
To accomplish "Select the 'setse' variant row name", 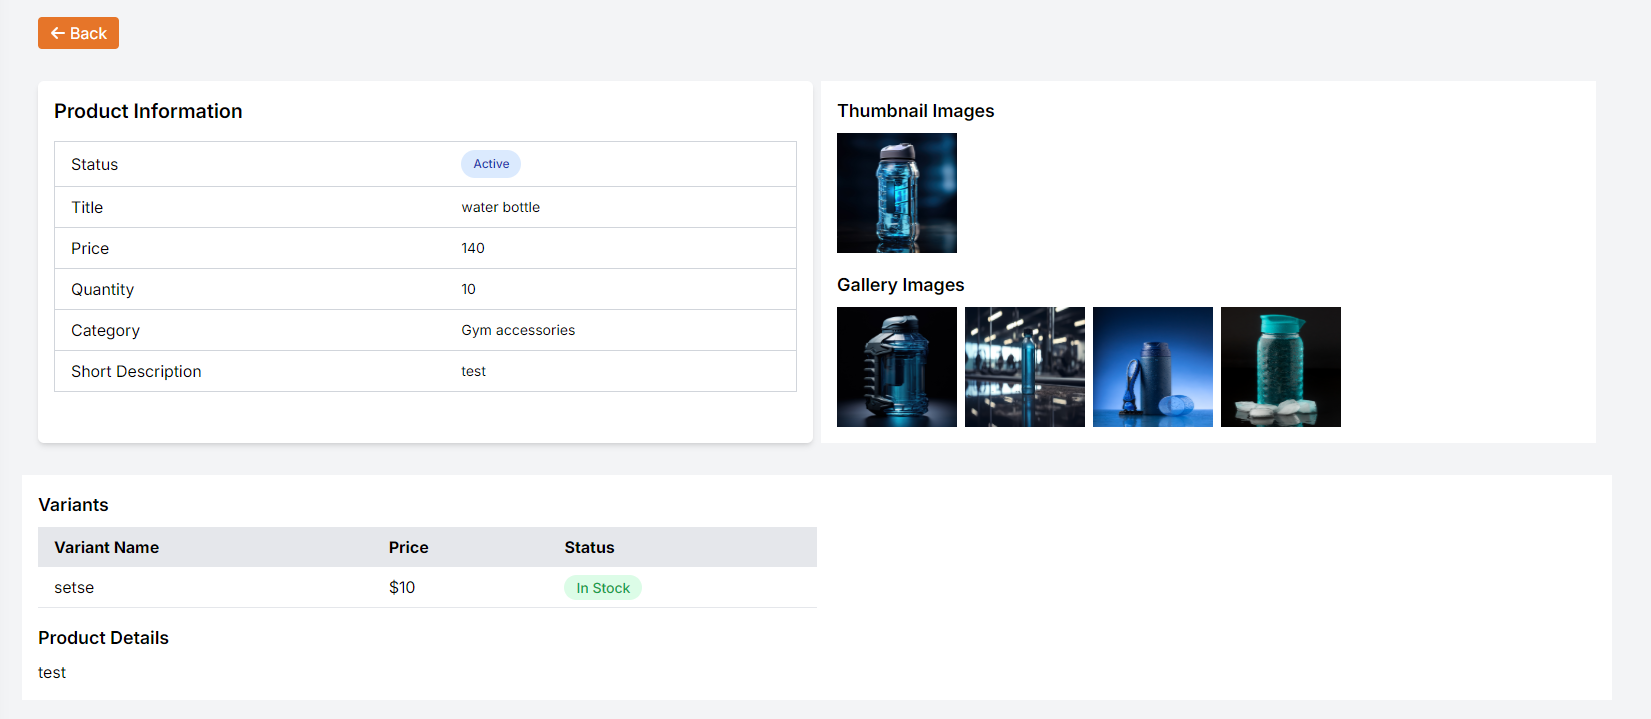I will point(74,587).
